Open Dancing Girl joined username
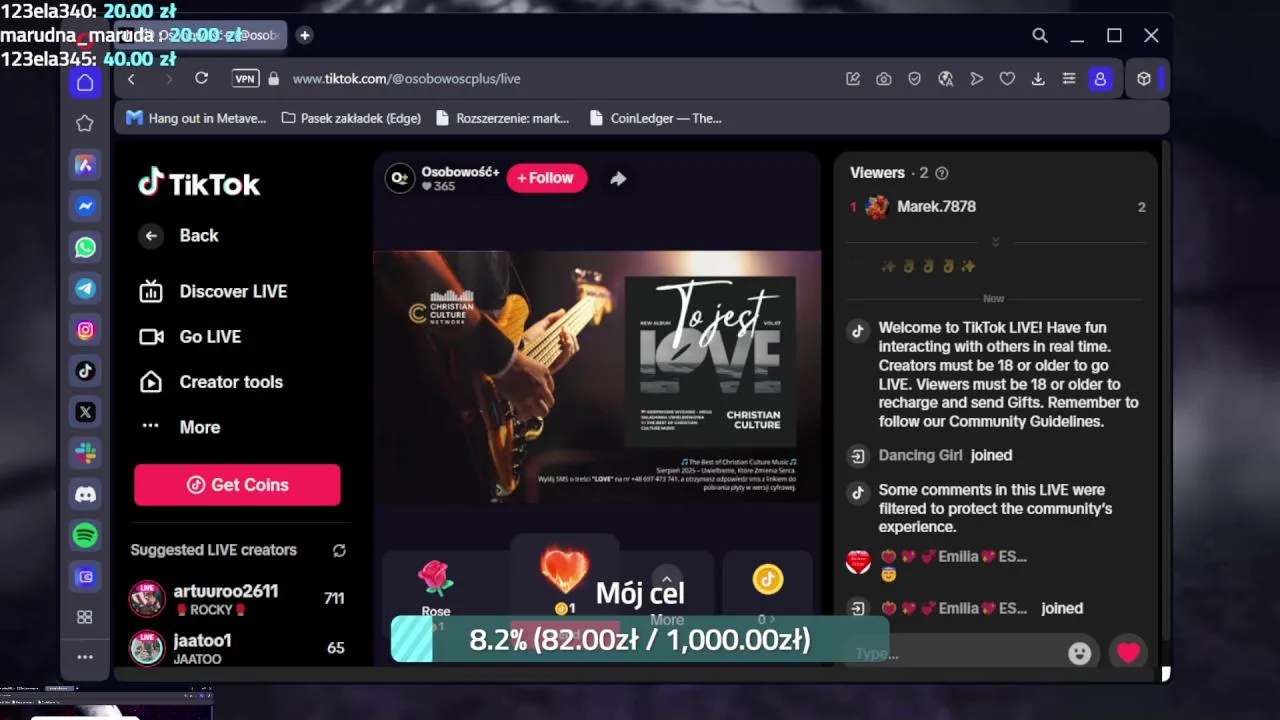1280x720 pixels. coord(920,455)
